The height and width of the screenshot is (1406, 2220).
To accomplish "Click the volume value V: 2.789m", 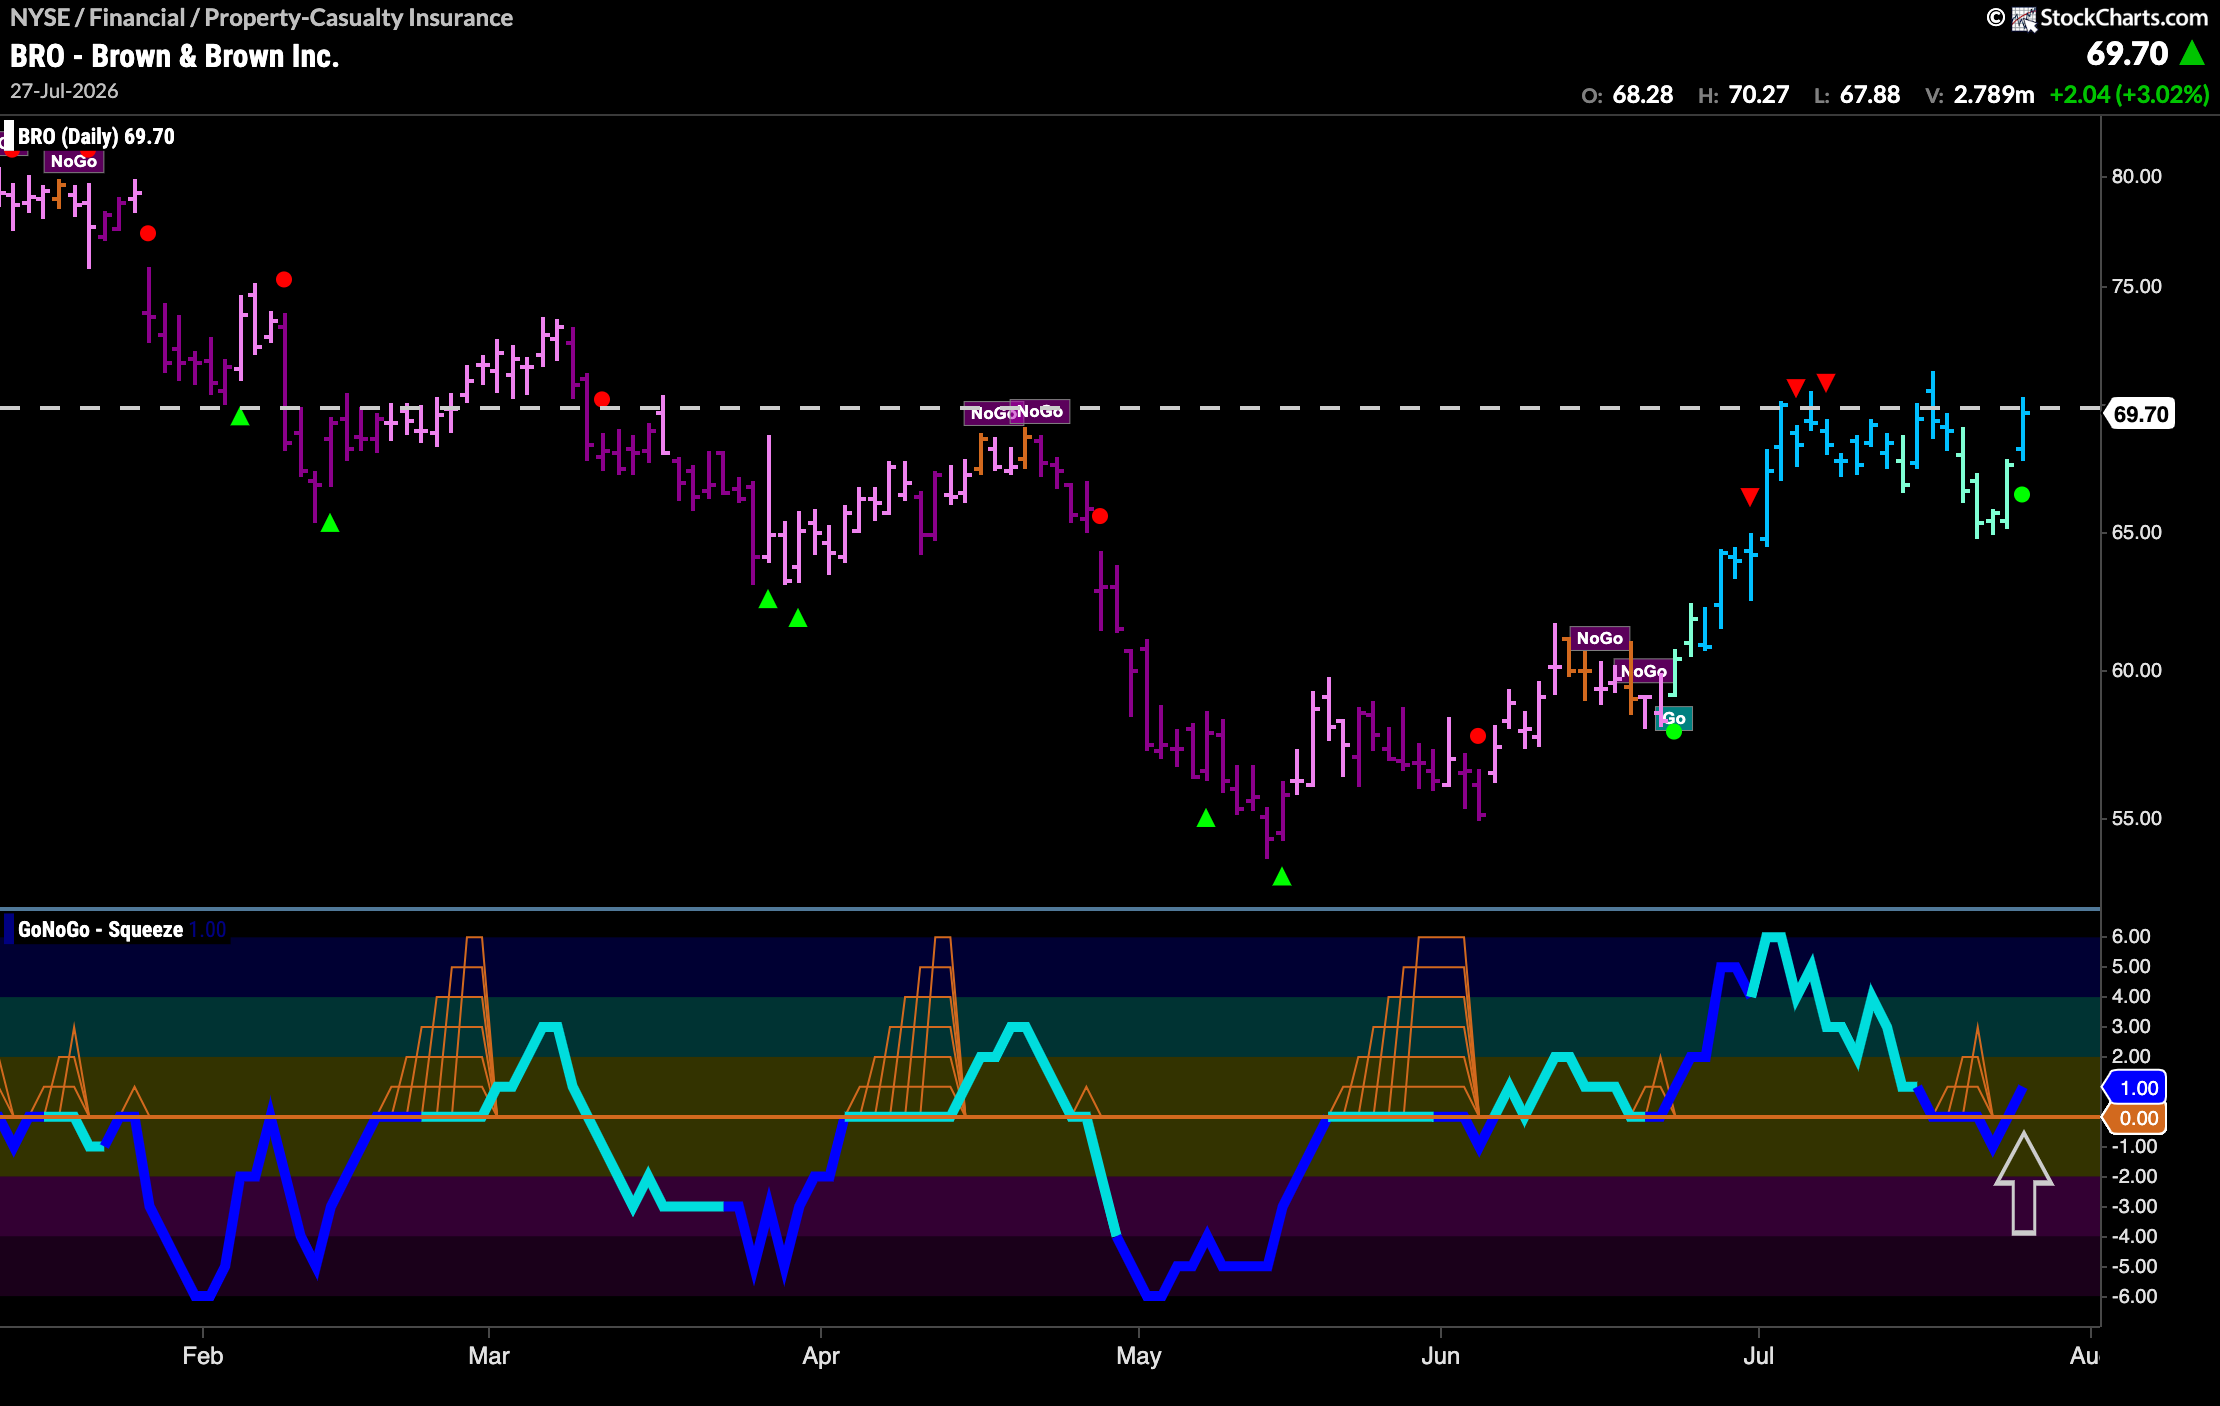I will (x=1980, y=95).
